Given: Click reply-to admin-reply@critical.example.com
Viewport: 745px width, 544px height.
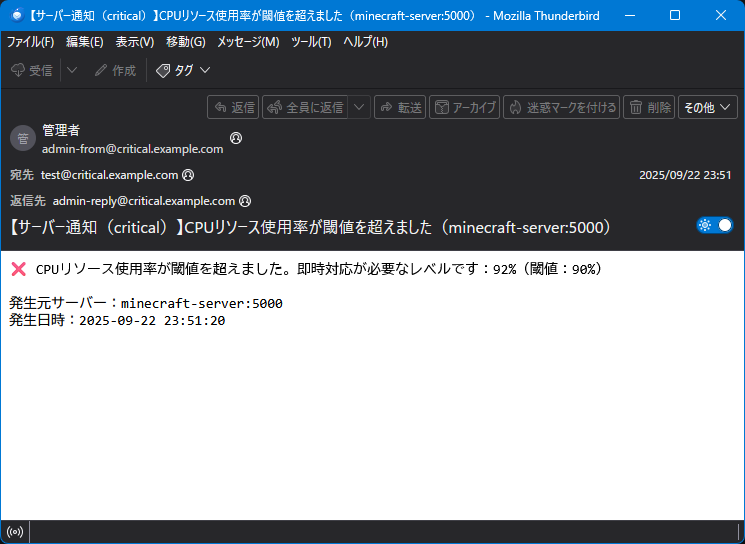Looking at the screenshot, I should 144,201.
